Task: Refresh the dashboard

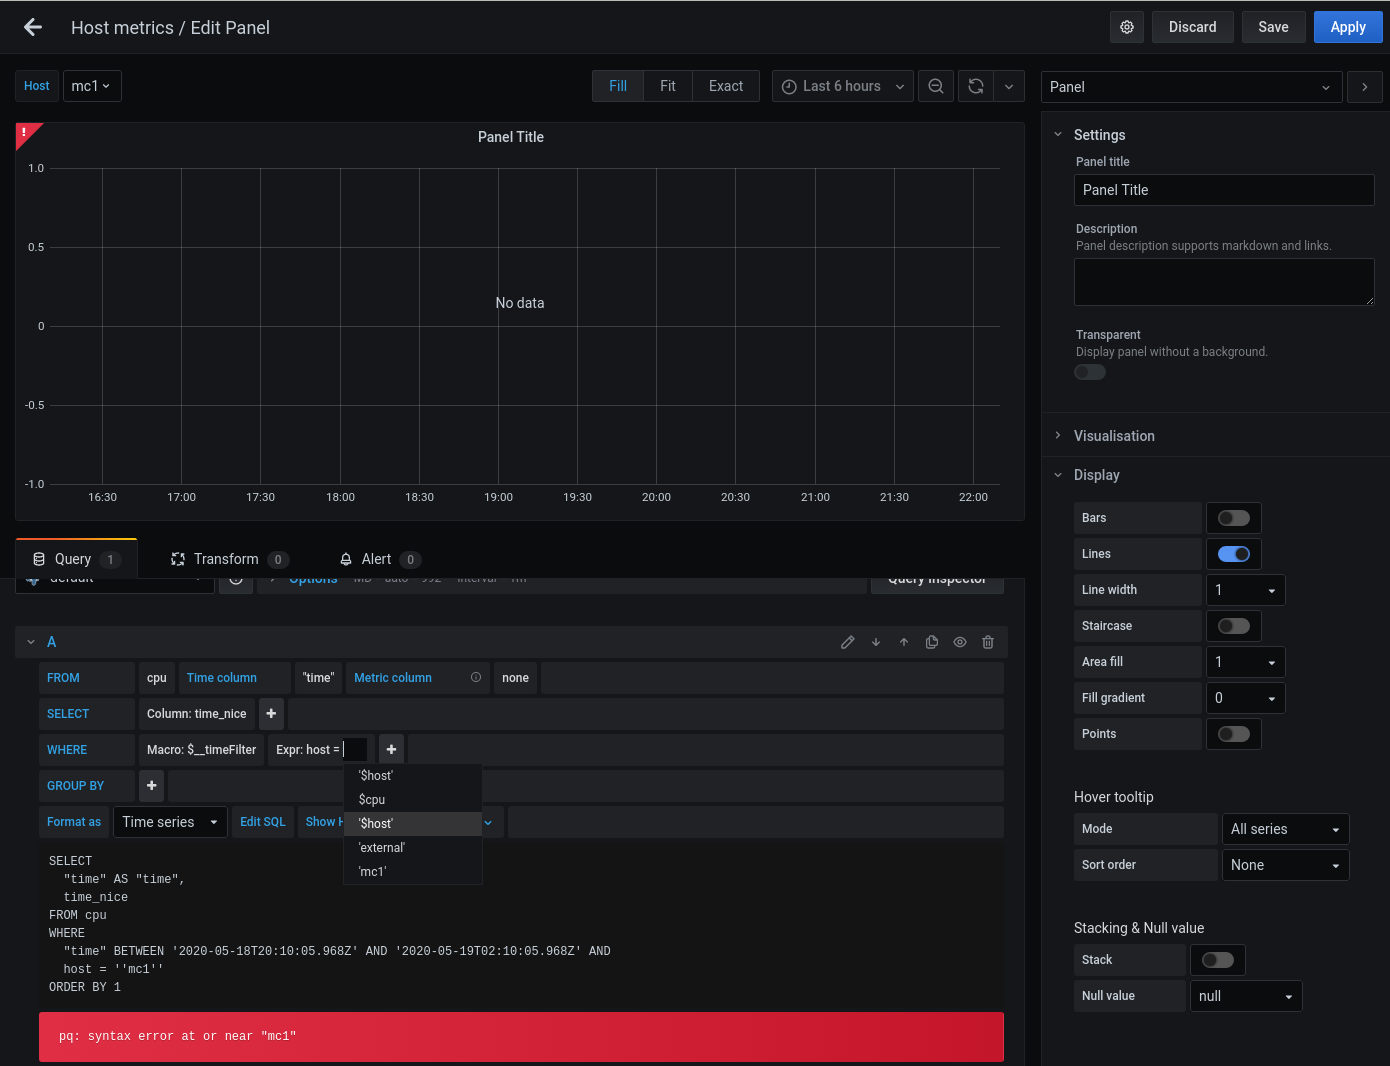Action: coord(975,86)
